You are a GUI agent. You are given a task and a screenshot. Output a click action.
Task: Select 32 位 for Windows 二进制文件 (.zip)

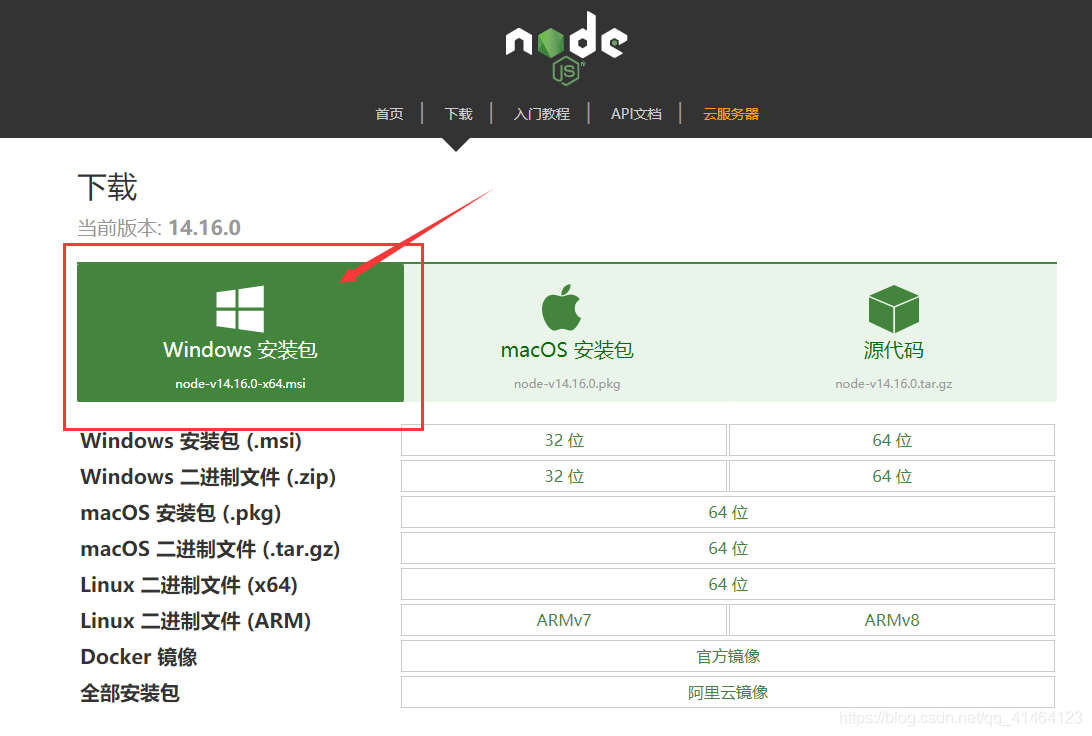pyautogui.click(x=564, y=476)
